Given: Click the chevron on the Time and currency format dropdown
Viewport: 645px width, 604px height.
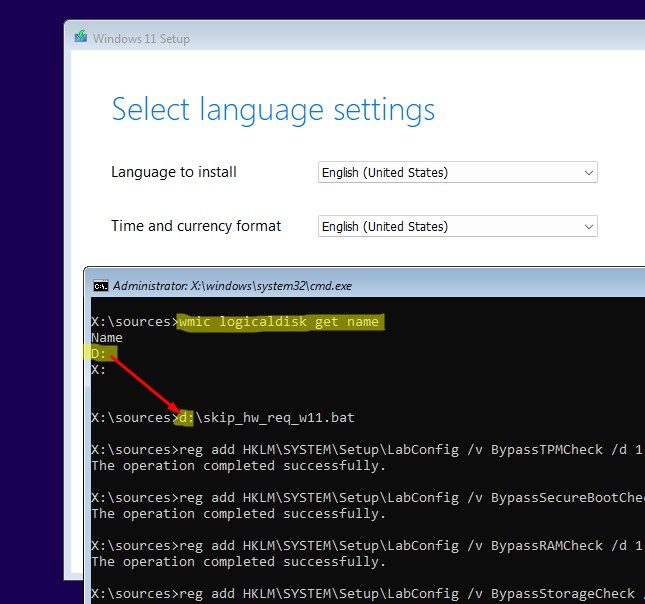Looking at the screenshot, I should (x=587, y=227).
